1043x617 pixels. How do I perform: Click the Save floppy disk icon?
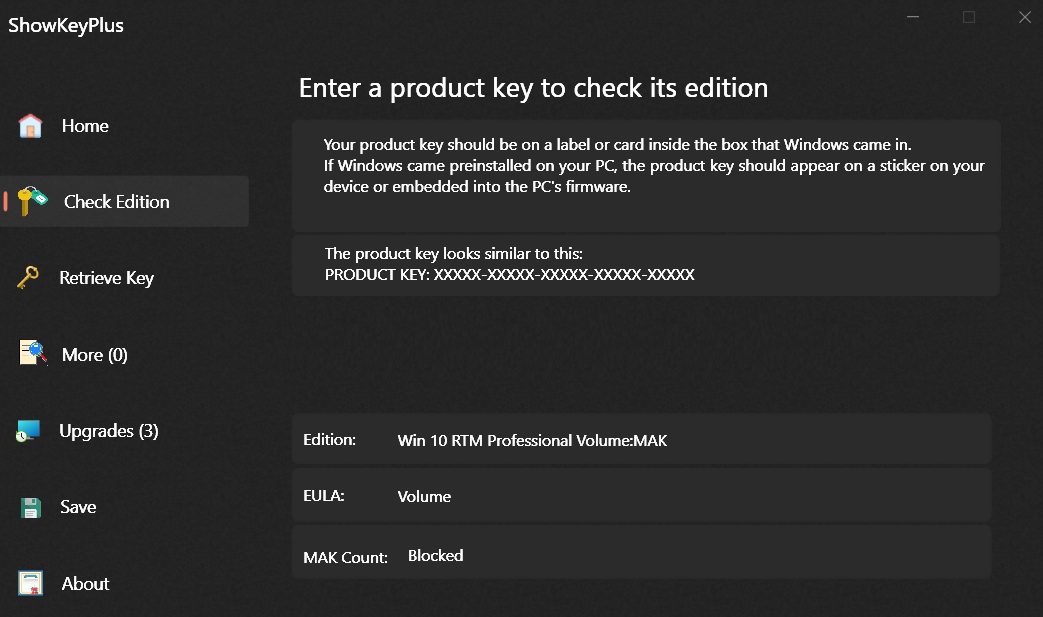tap(31, 507)
